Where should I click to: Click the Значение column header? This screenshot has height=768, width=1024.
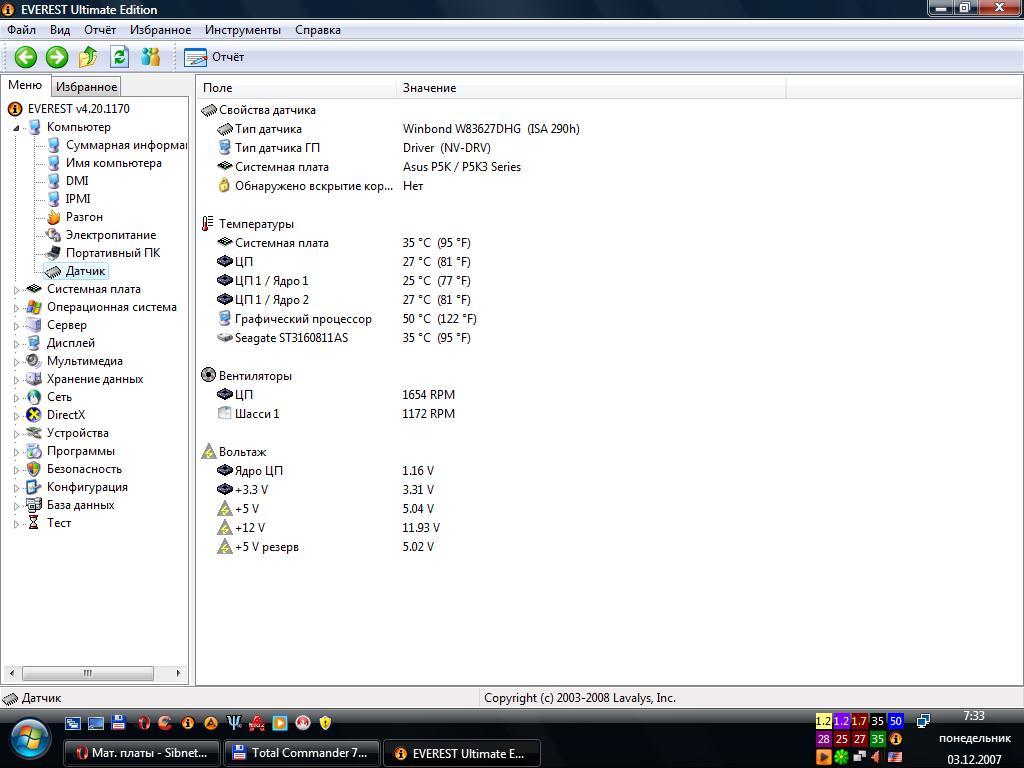tap(591, 88)
